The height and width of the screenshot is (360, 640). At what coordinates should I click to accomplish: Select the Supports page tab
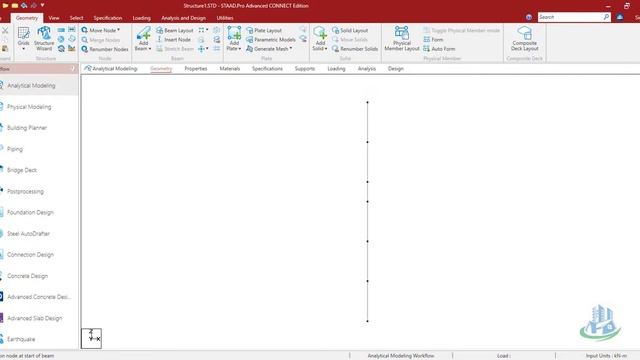pos(305,69)
